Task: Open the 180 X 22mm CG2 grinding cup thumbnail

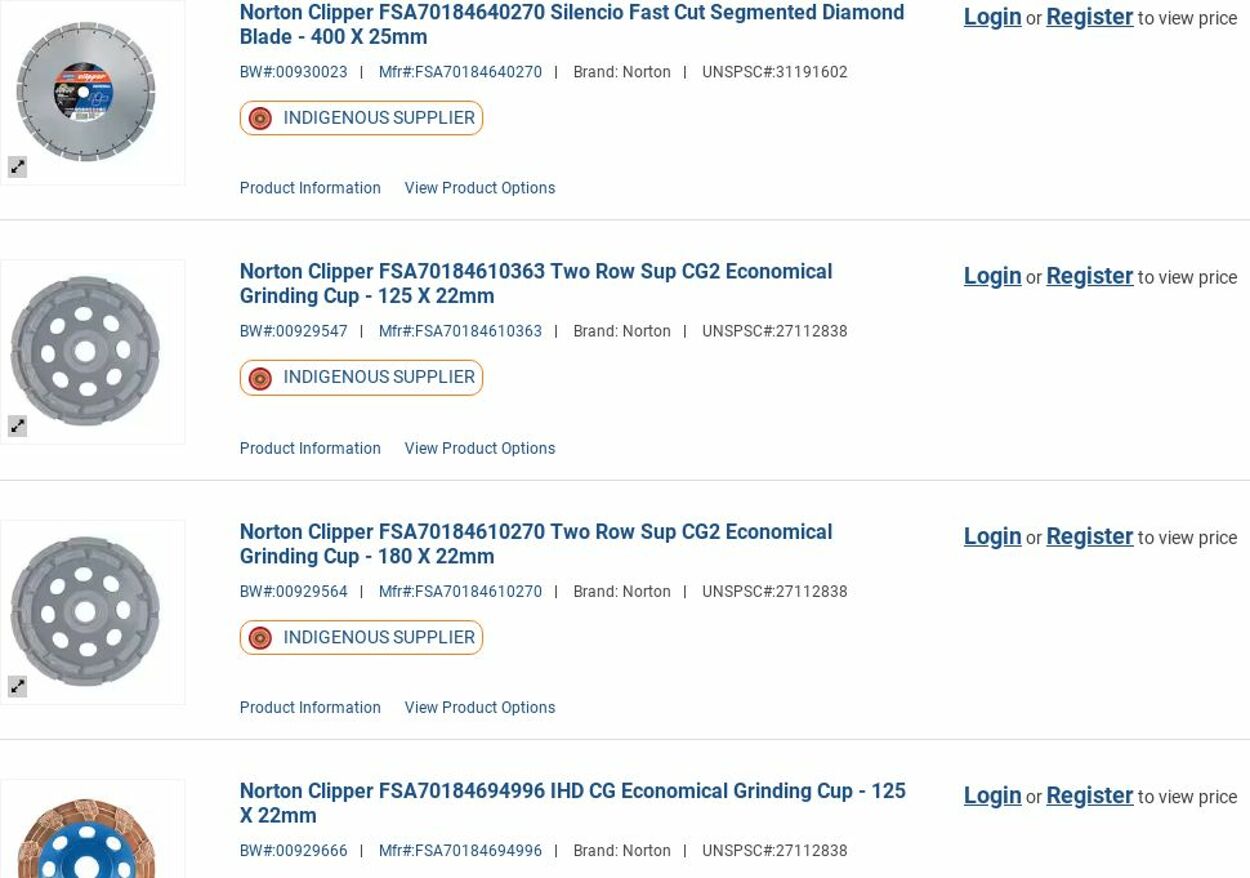Action: tap(86, 611)
